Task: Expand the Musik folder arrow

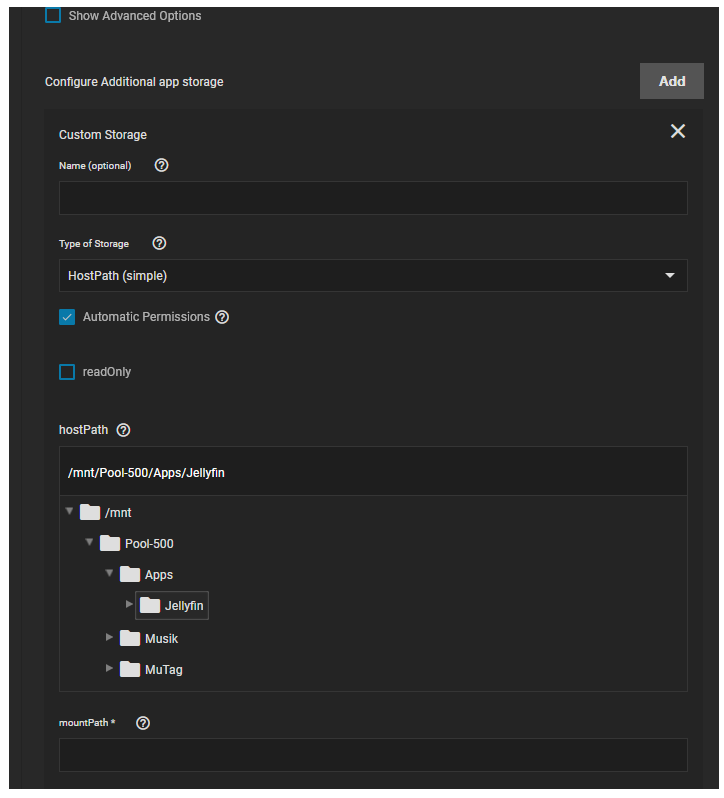Action: [109, 637]
